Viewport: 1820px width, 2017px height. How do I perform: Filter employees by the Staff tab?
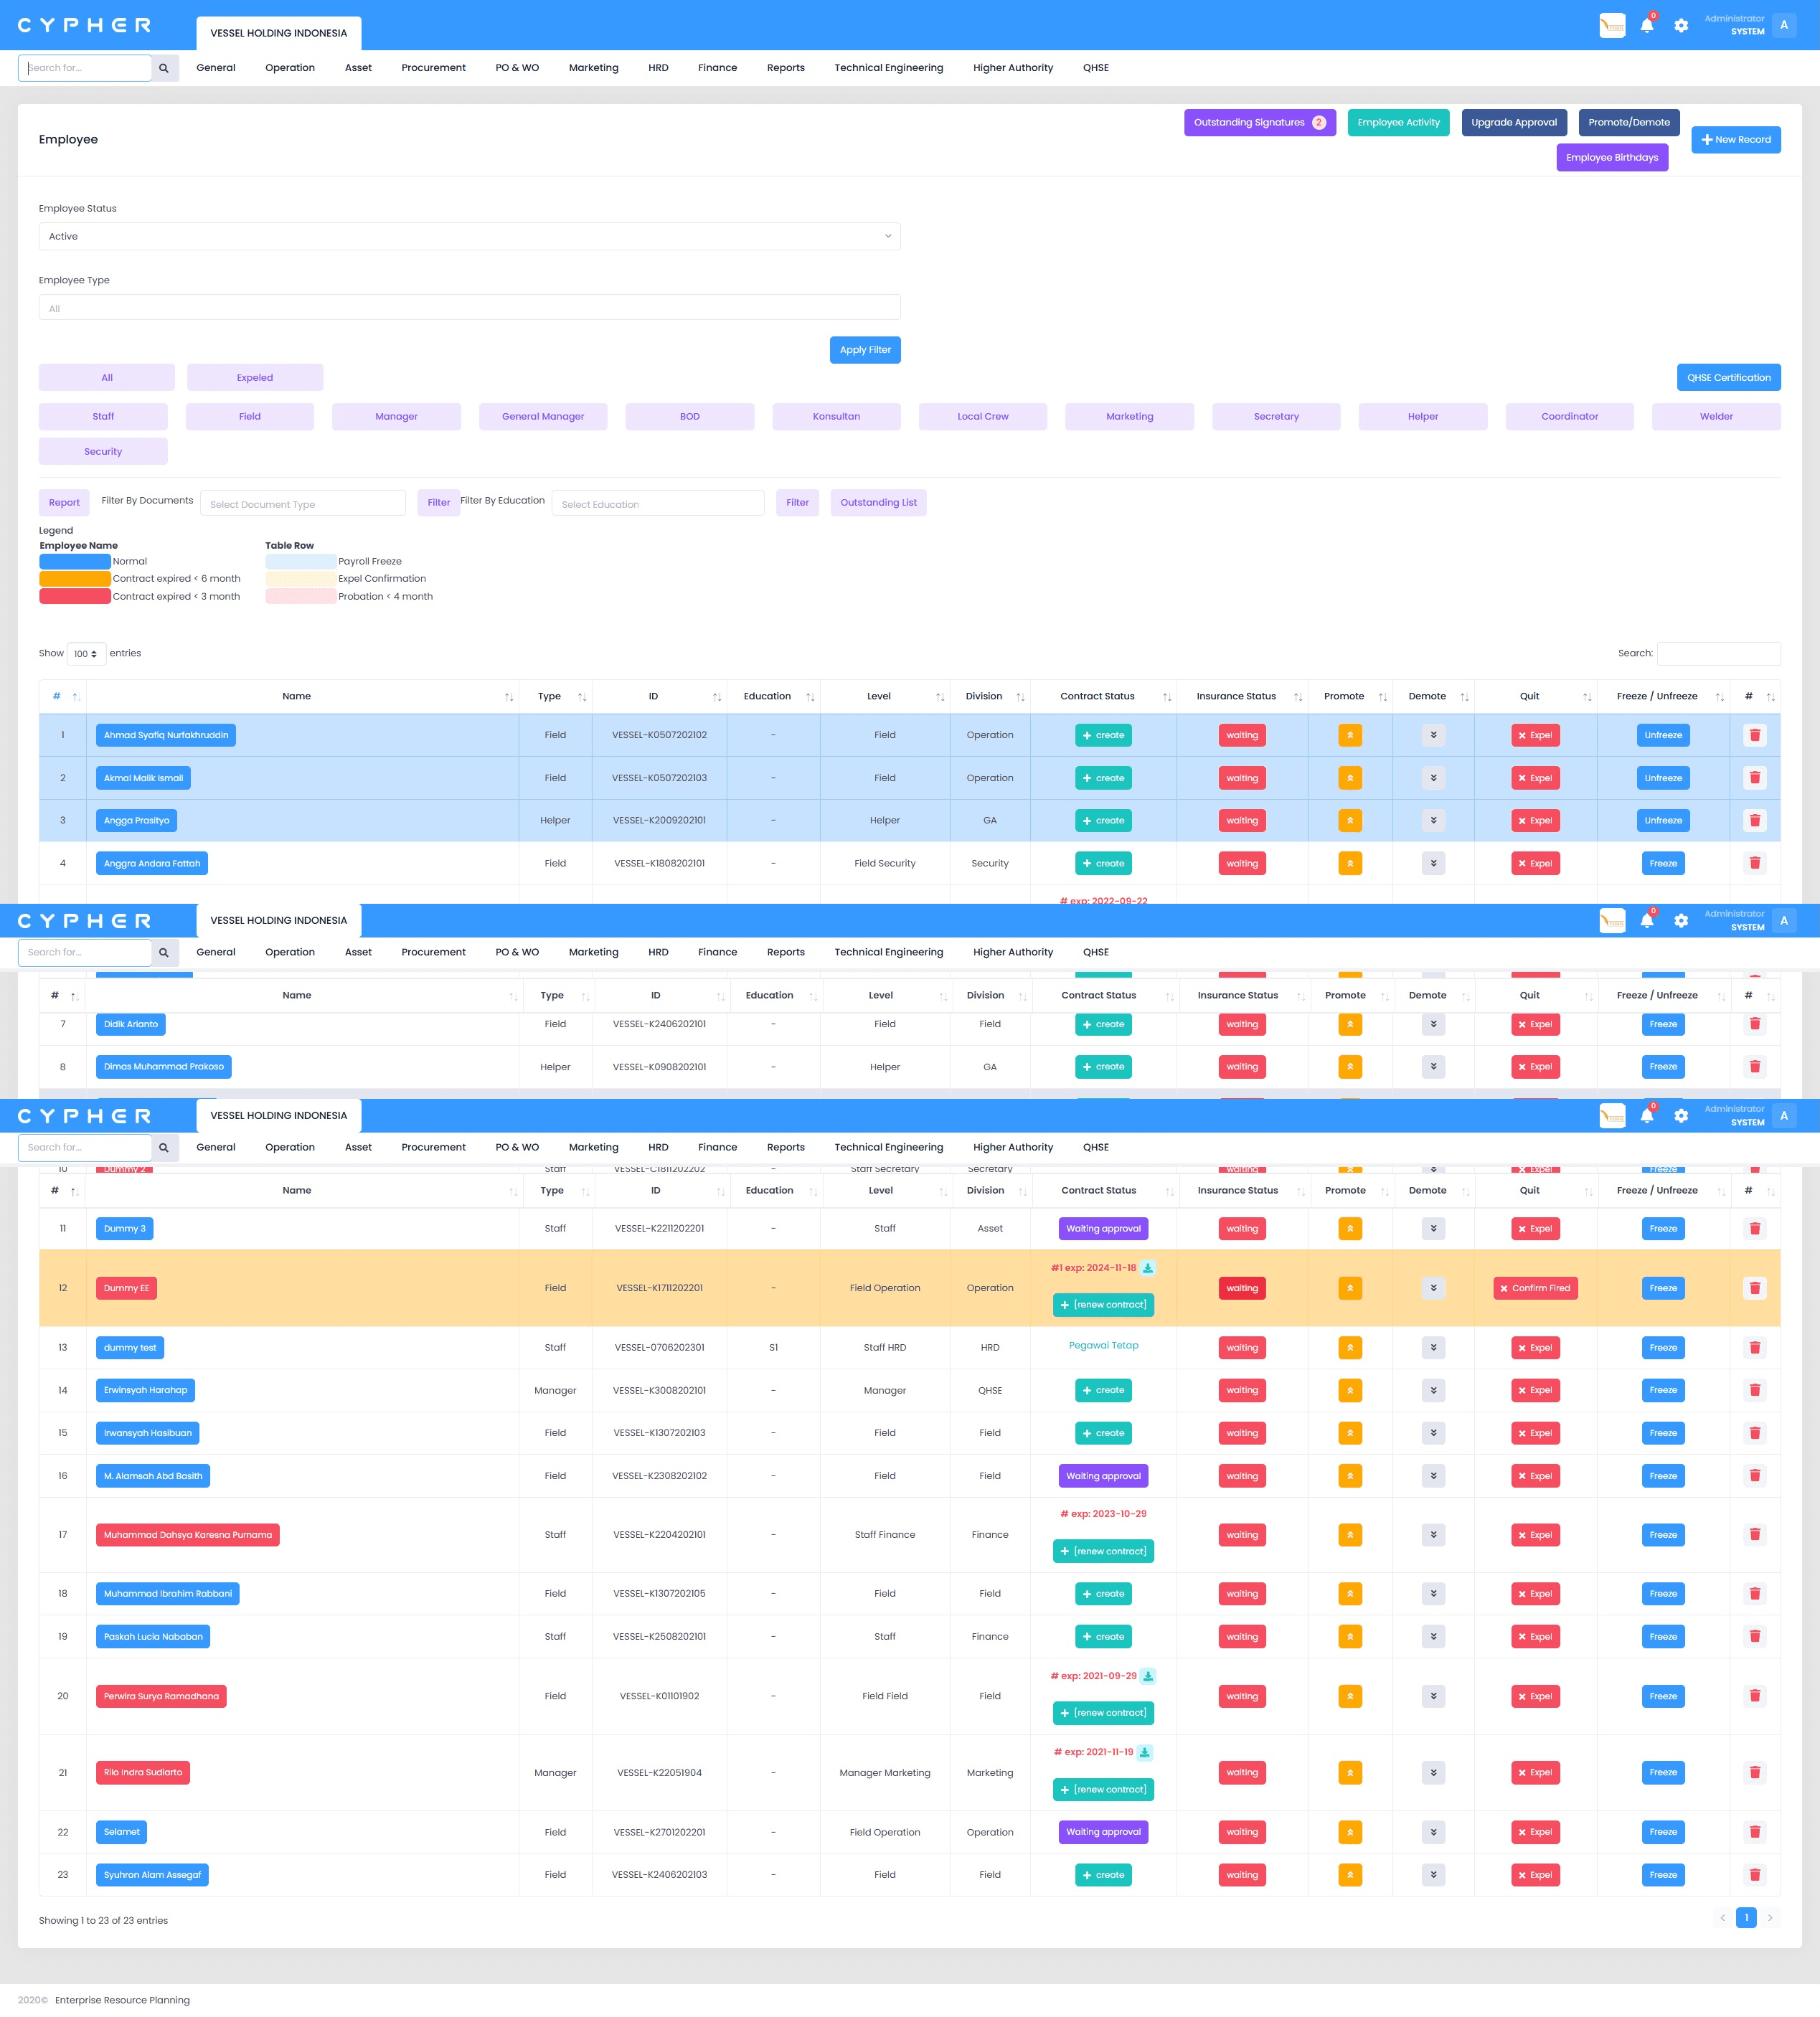pos(103,417)
